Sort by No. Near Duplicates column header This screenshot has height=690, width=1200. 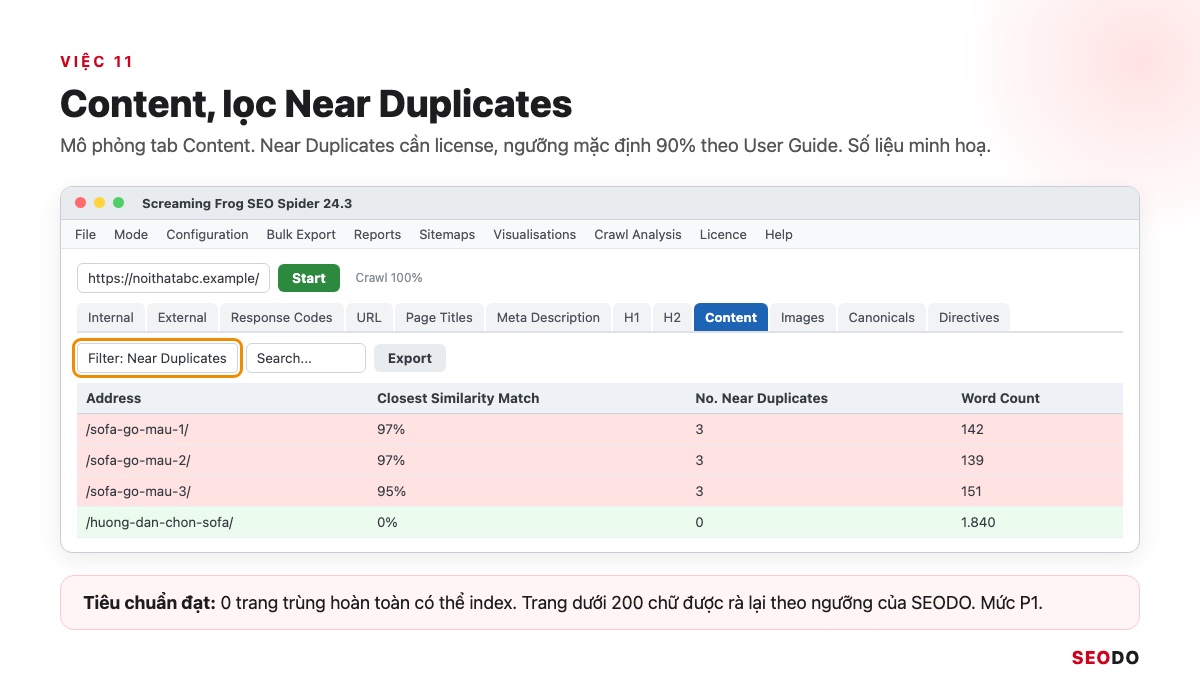(762, 398)
